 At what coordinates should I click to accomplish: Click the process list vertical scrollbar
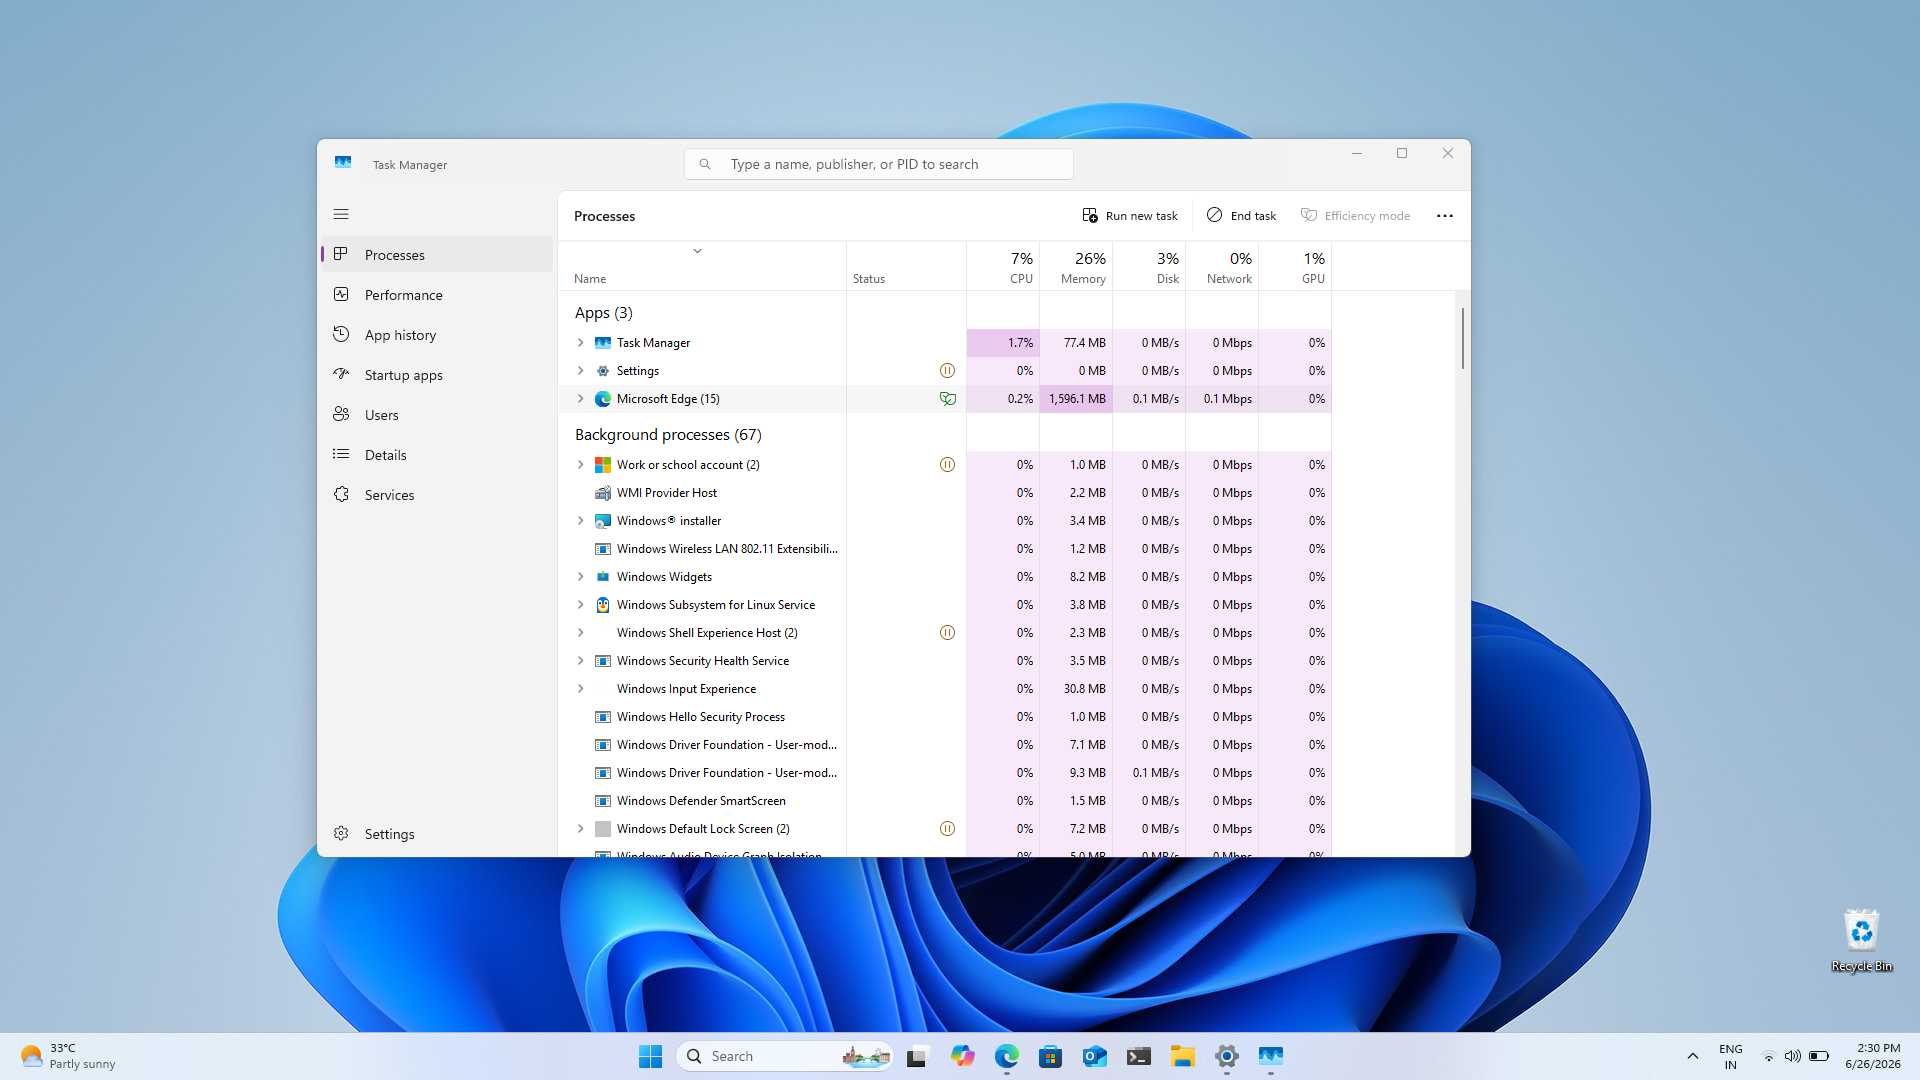(1462, 338)
